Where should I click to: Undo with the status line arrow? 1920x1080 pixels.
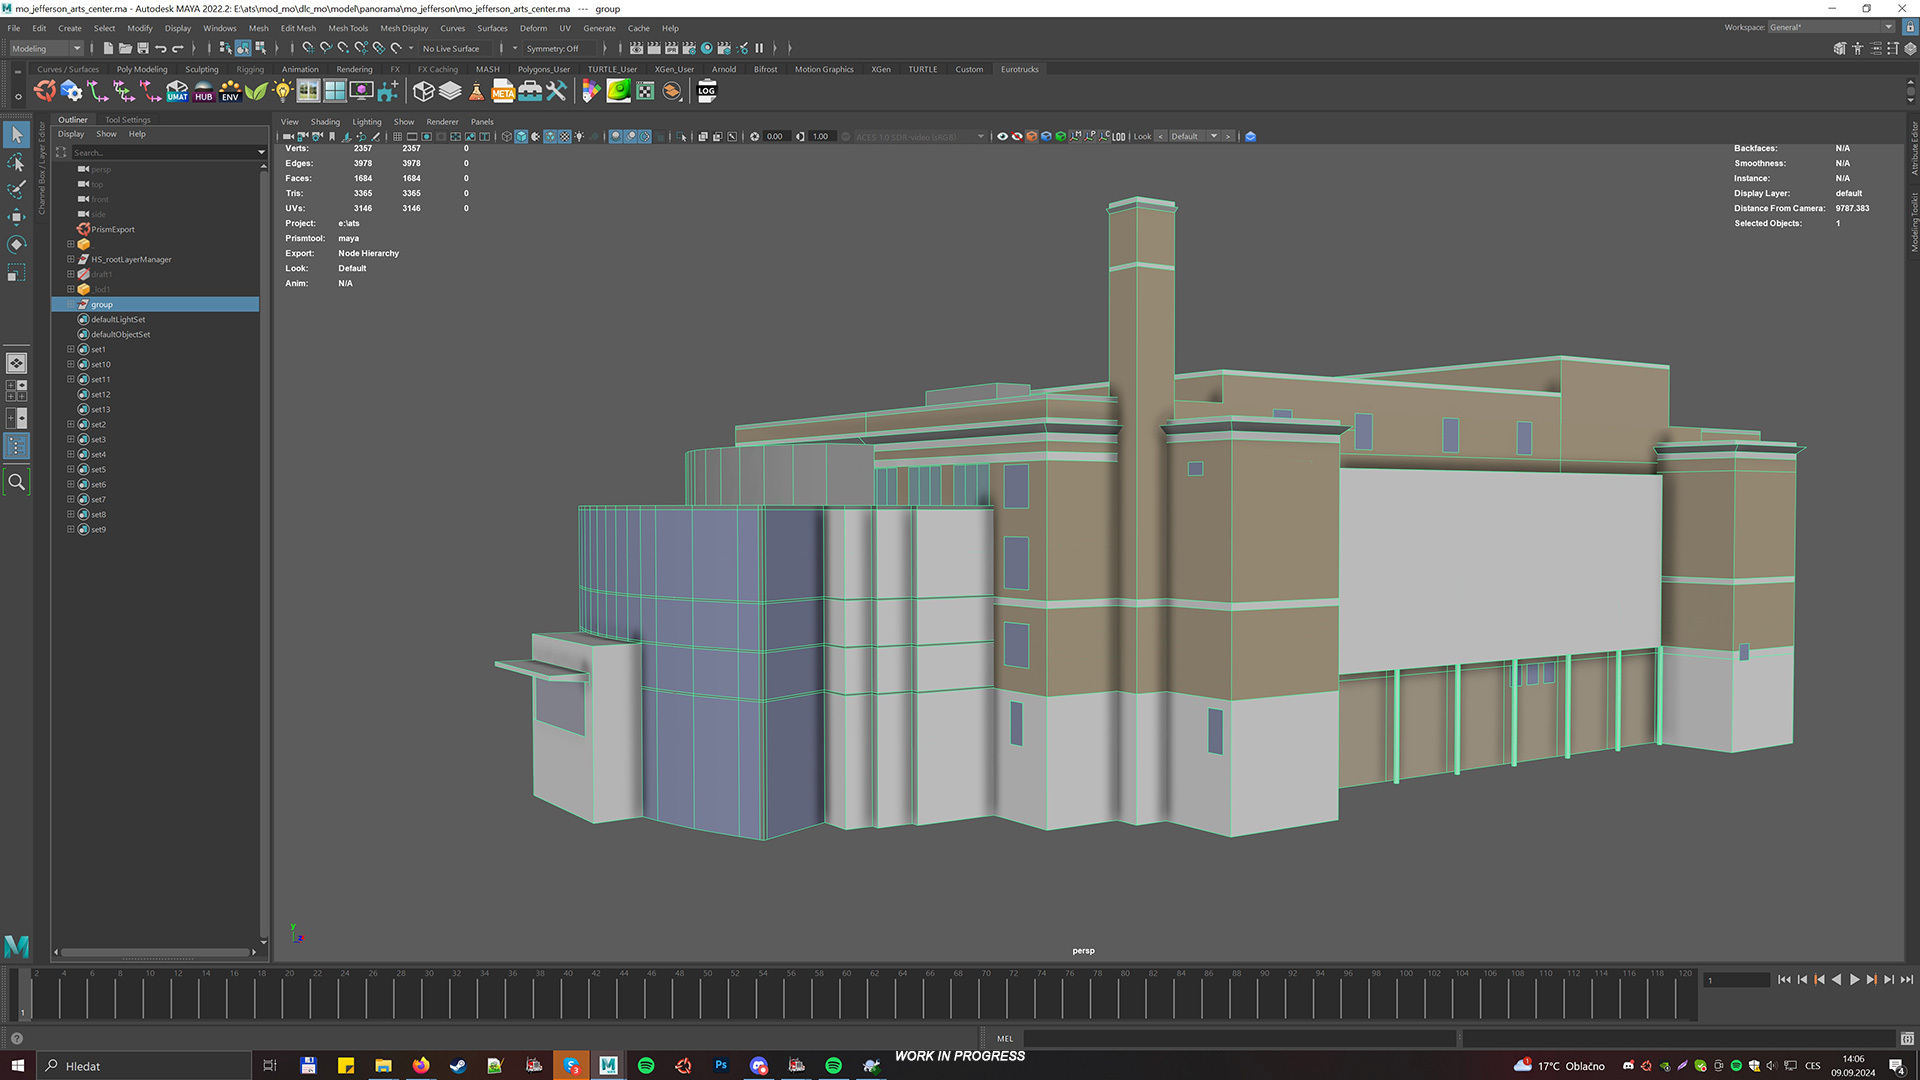point(161,48)
